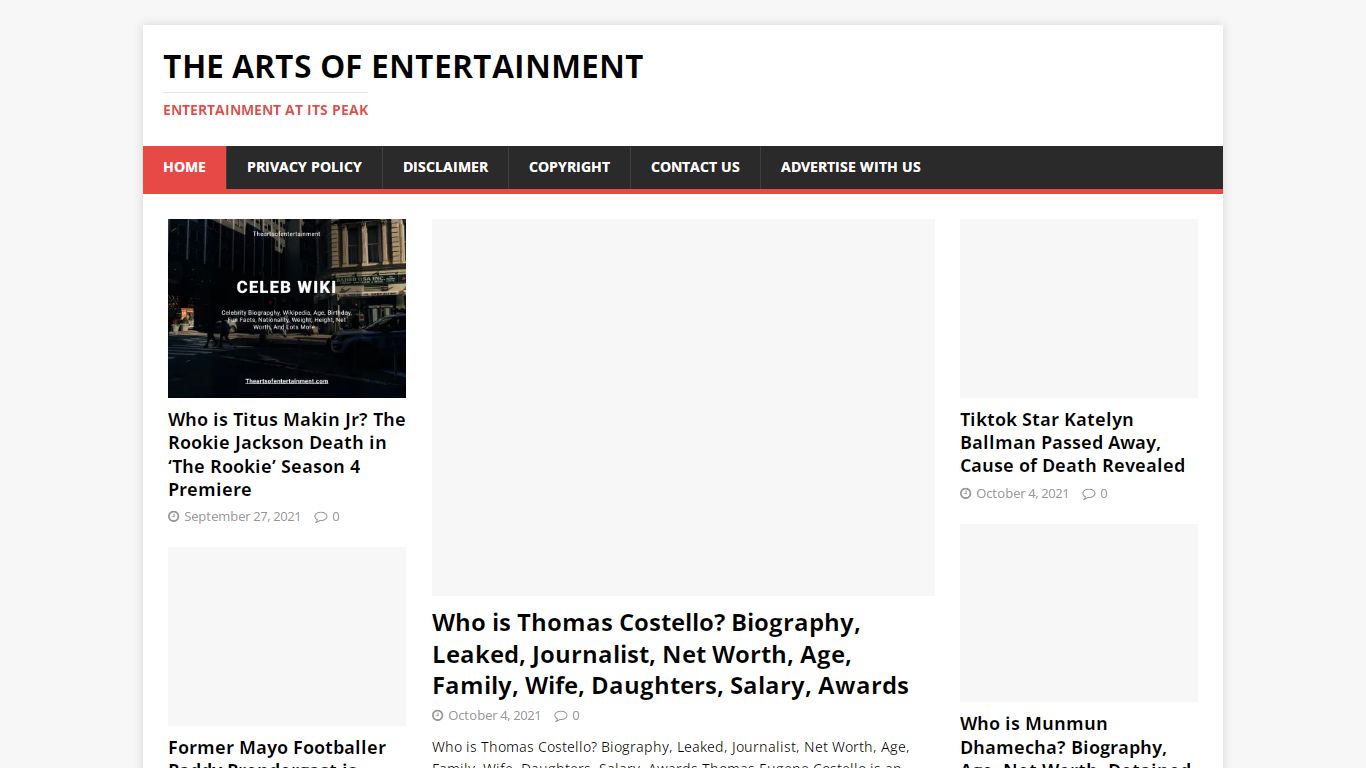The image size is (1366, 768).
Task: Go to the Disclaimer page
Action: [445, 167]
